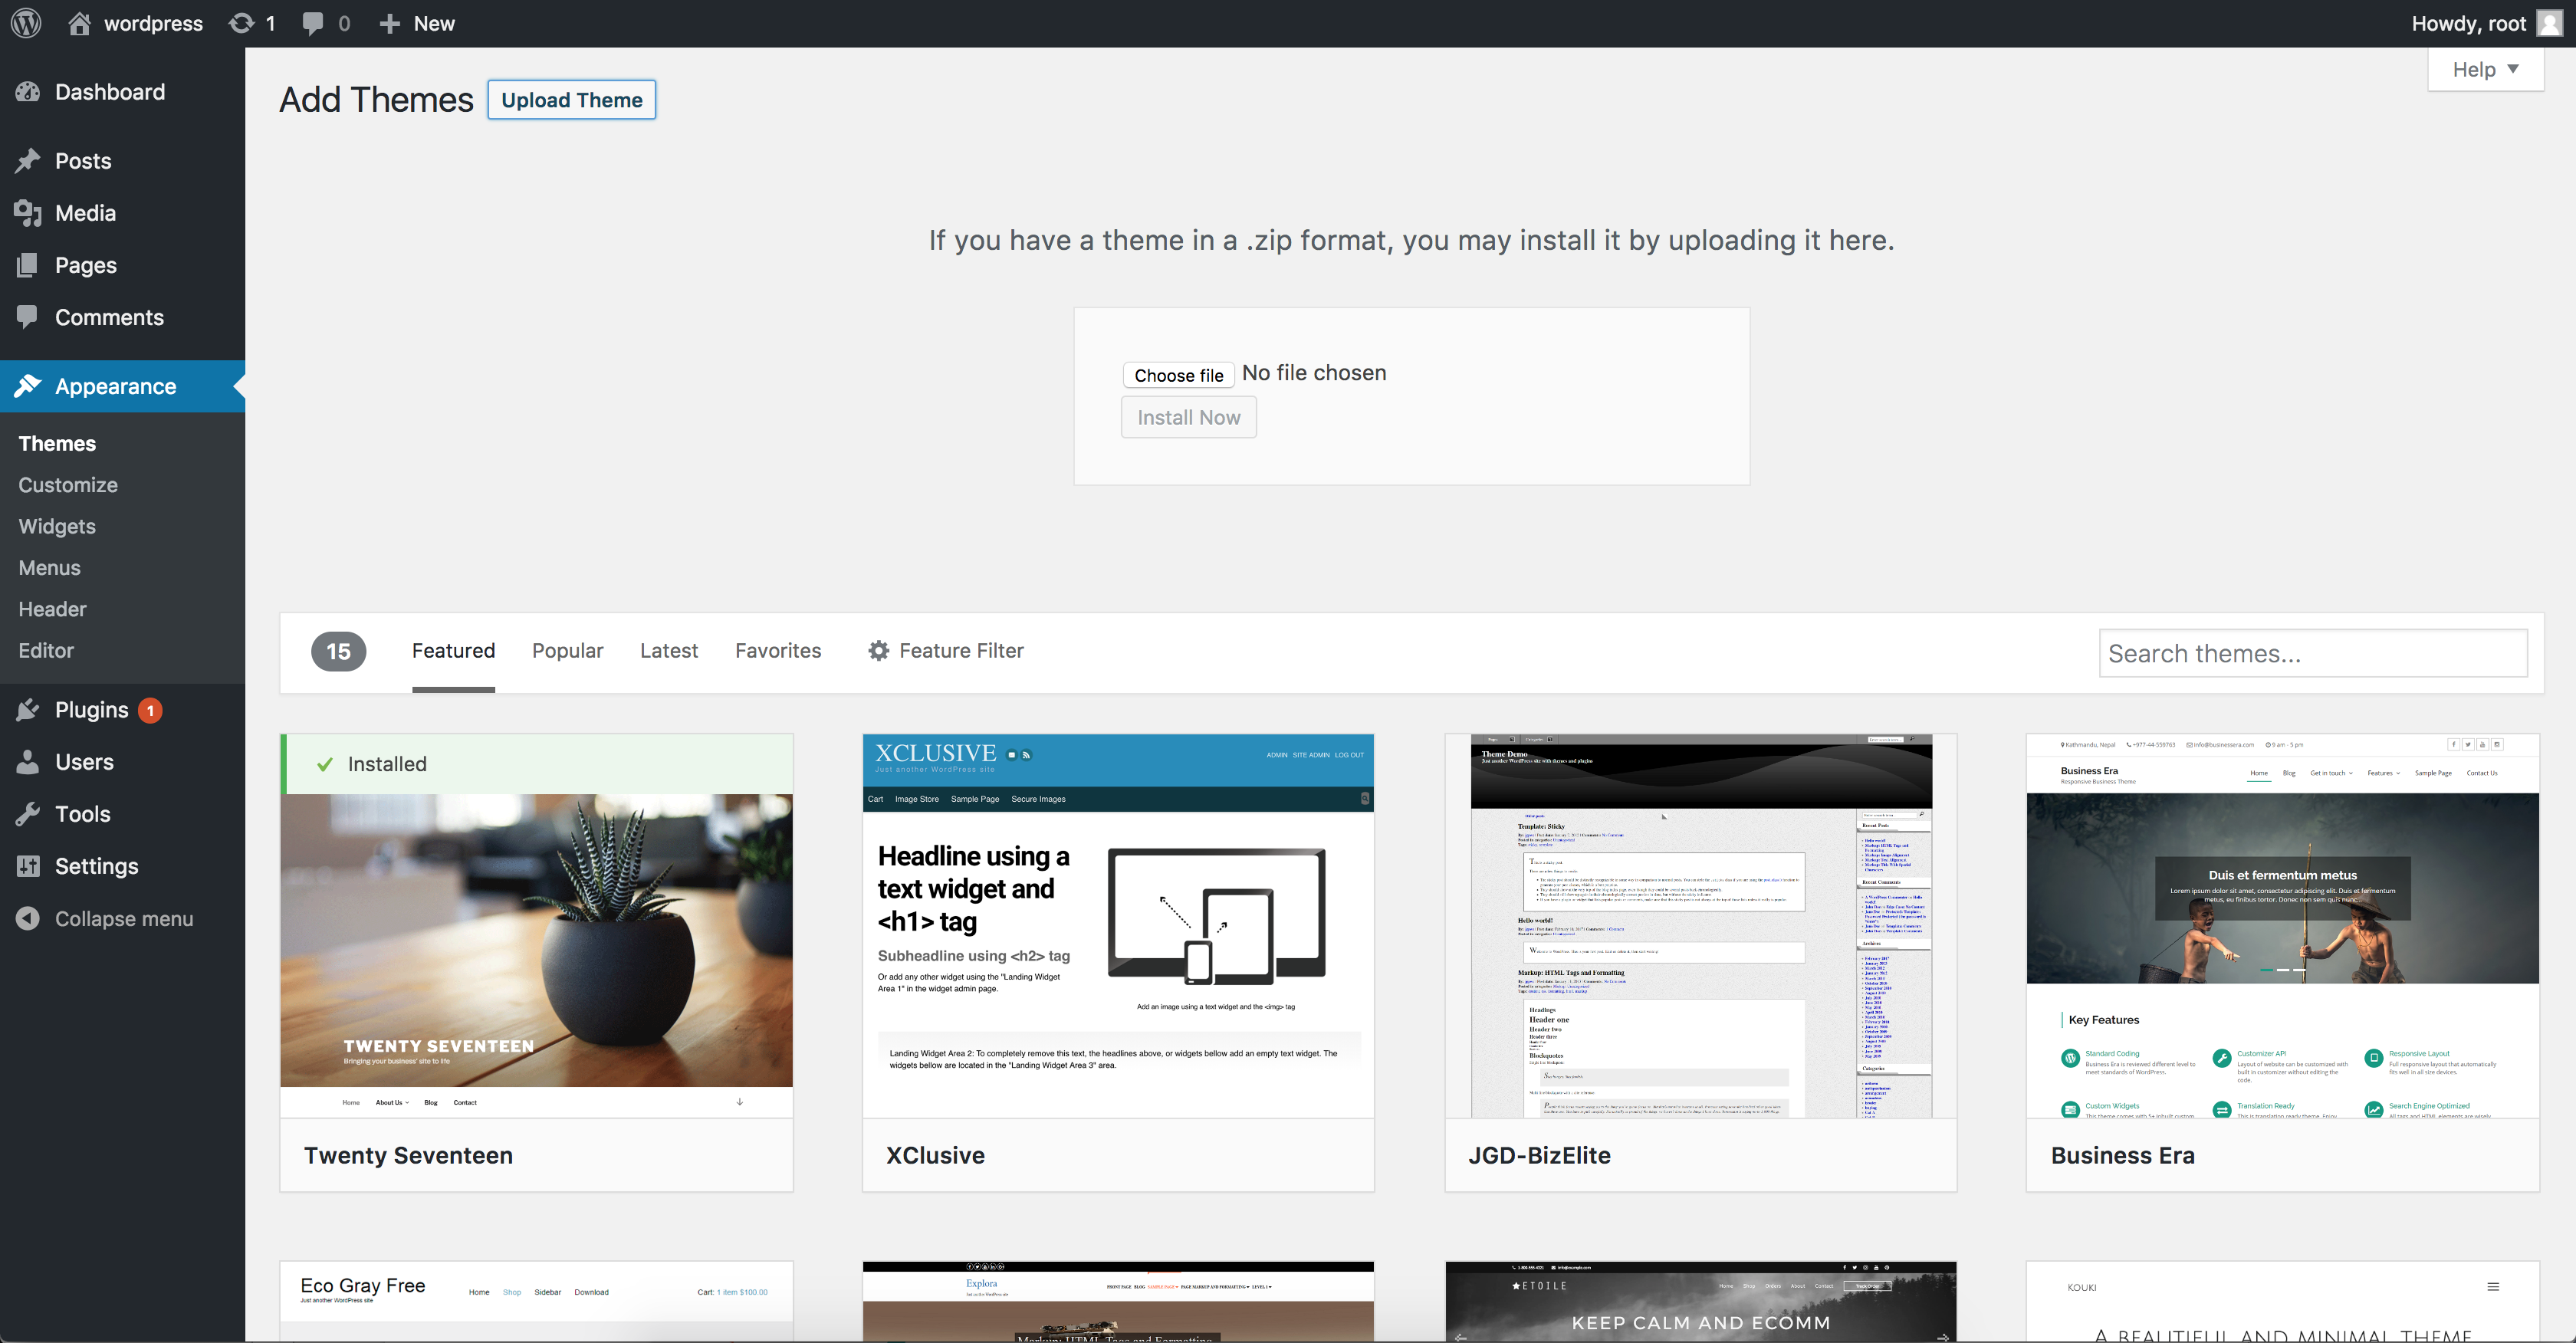
Task: Click the New plus icon in the toolbar
Action: click(391, 22)
